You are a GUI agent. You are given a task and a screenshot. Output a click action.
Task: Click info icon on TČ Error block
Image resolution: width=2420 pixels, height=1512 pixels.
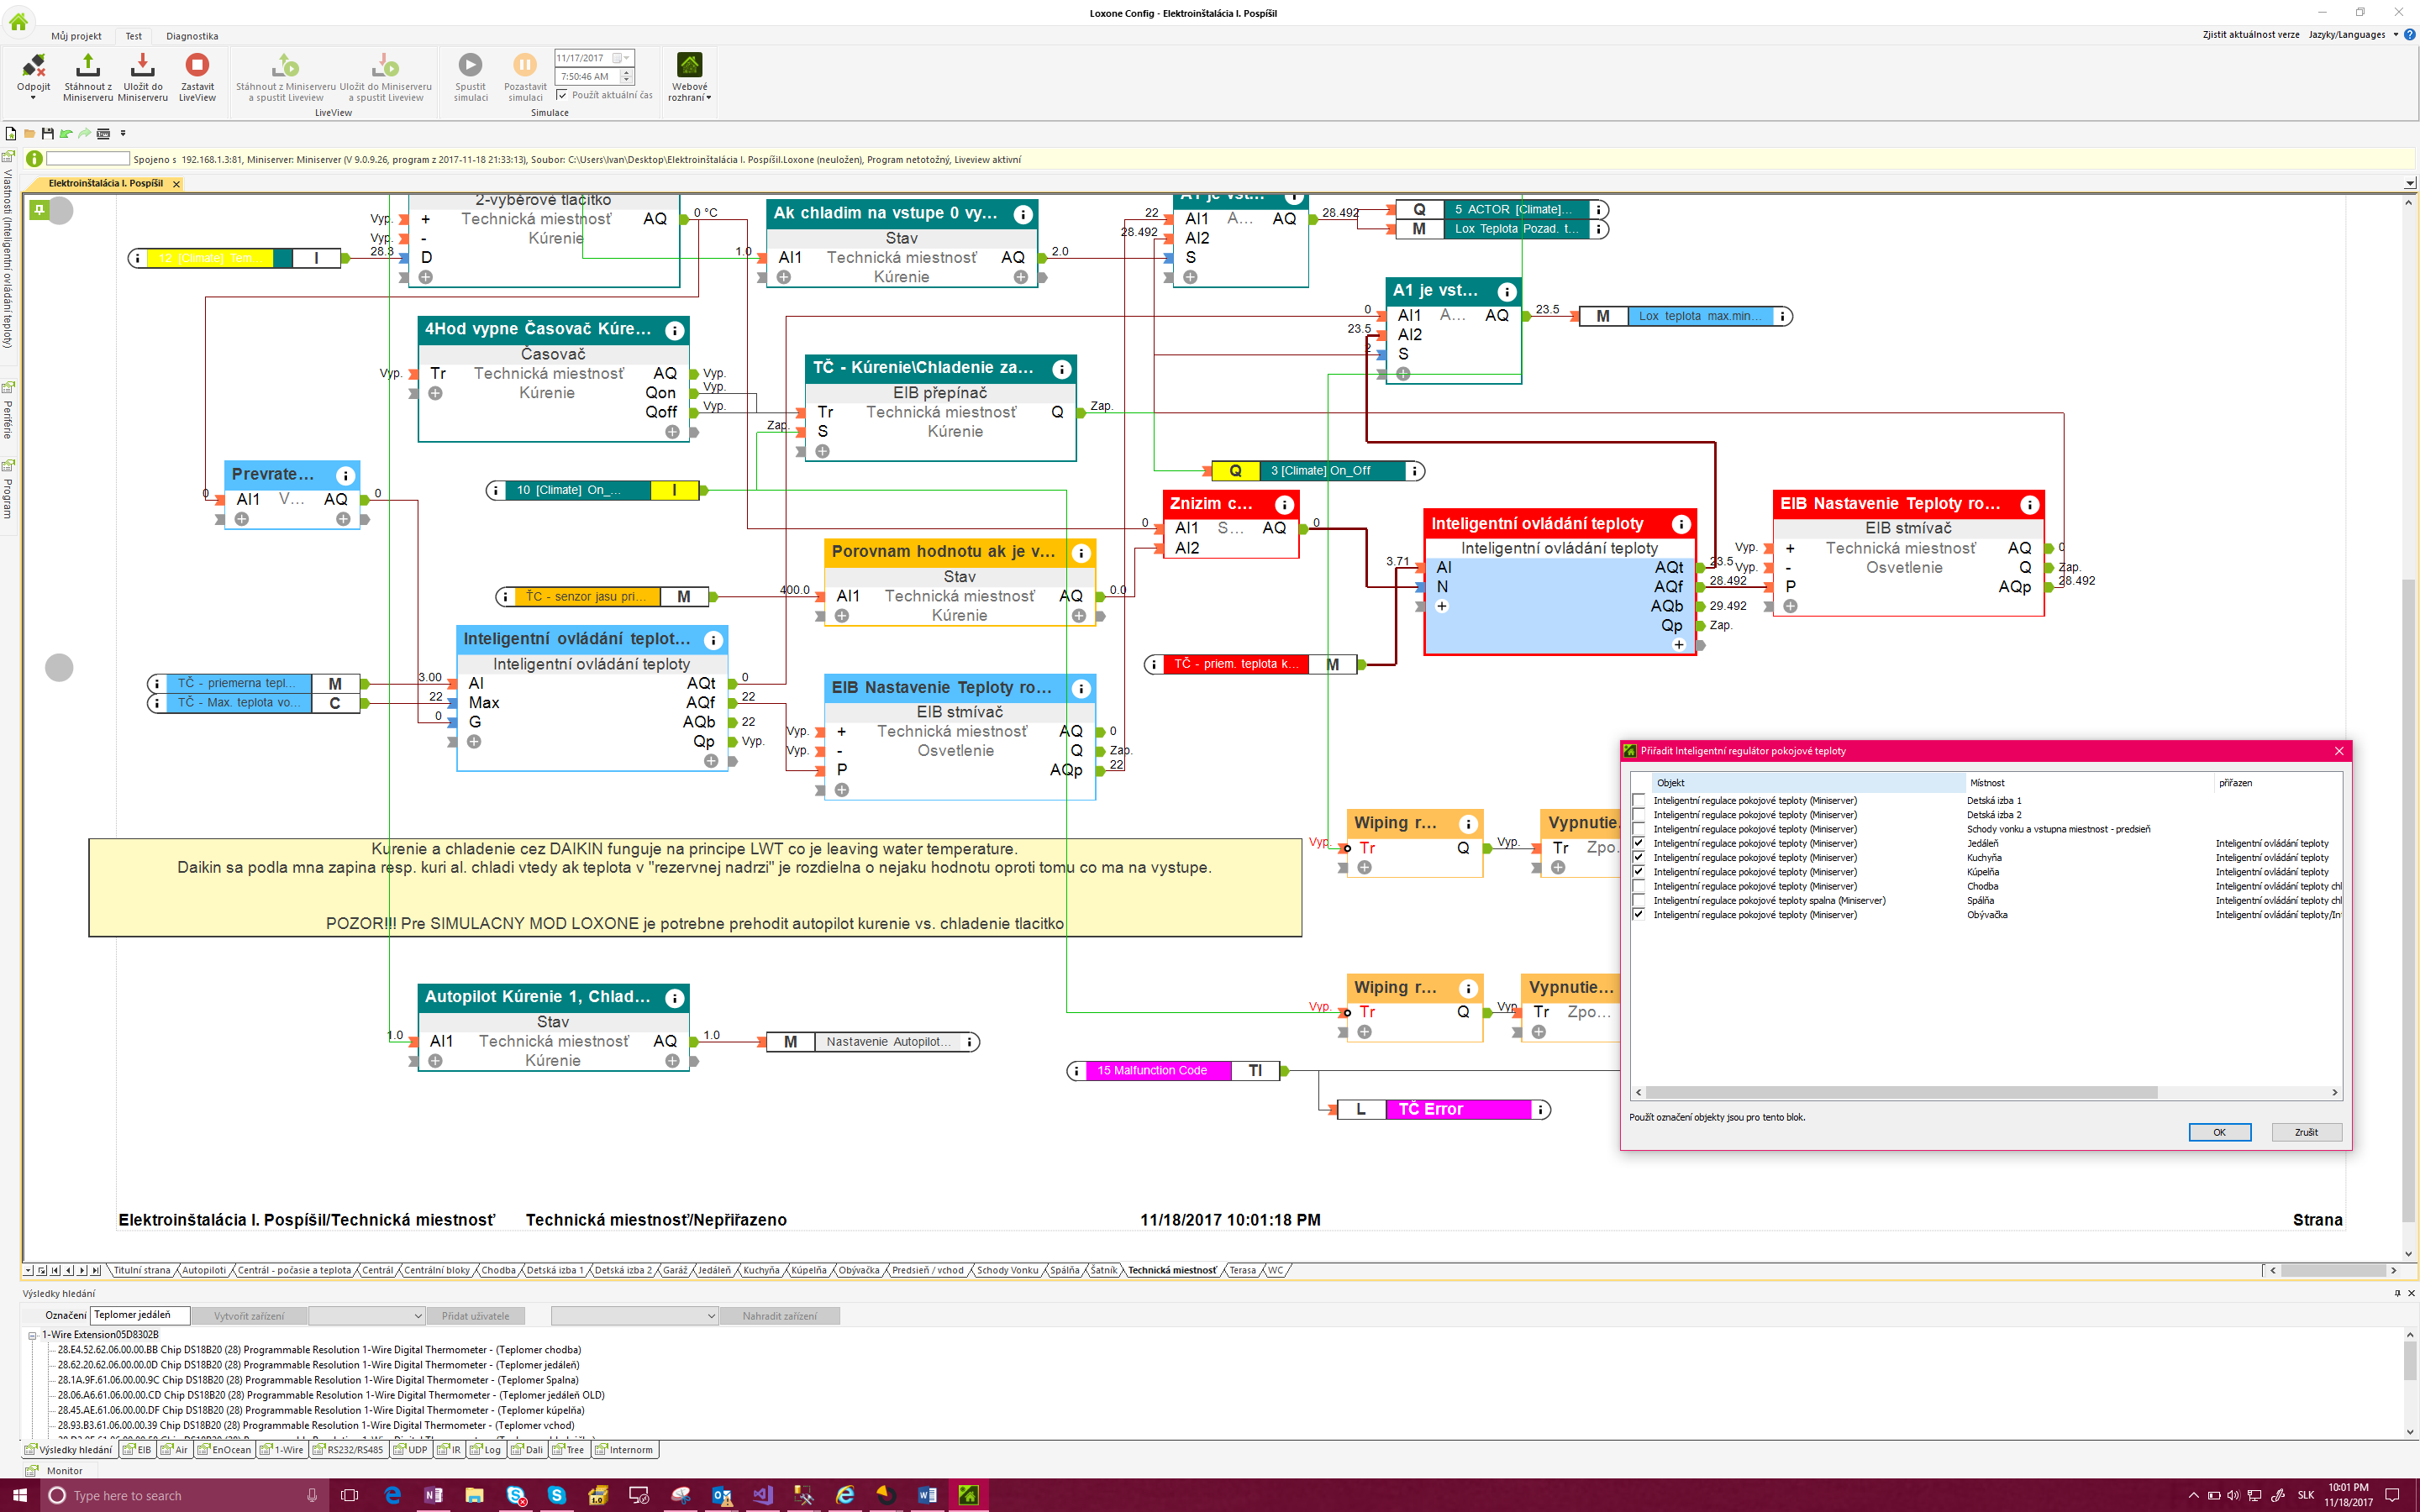click(x=1541, y=1109)
